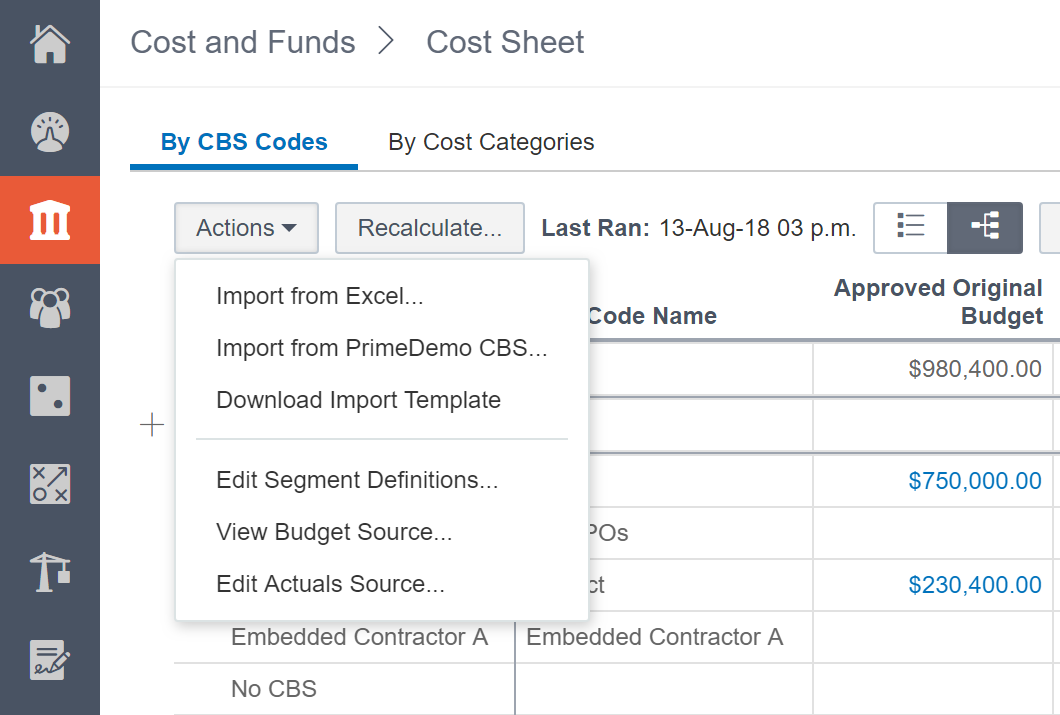Open the crane construction icon
The width and height of the screenshot is (1060, 715).
(x=50, y=572)
